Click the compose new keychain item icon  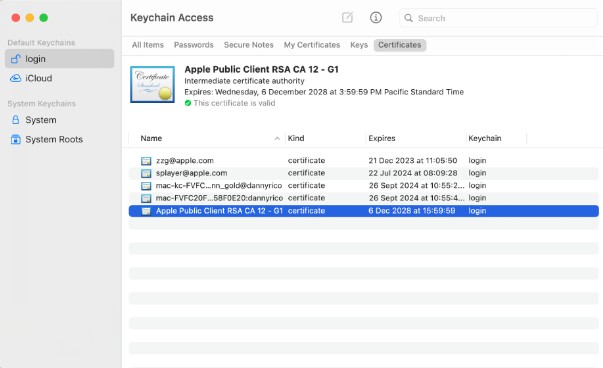[347, 17]
